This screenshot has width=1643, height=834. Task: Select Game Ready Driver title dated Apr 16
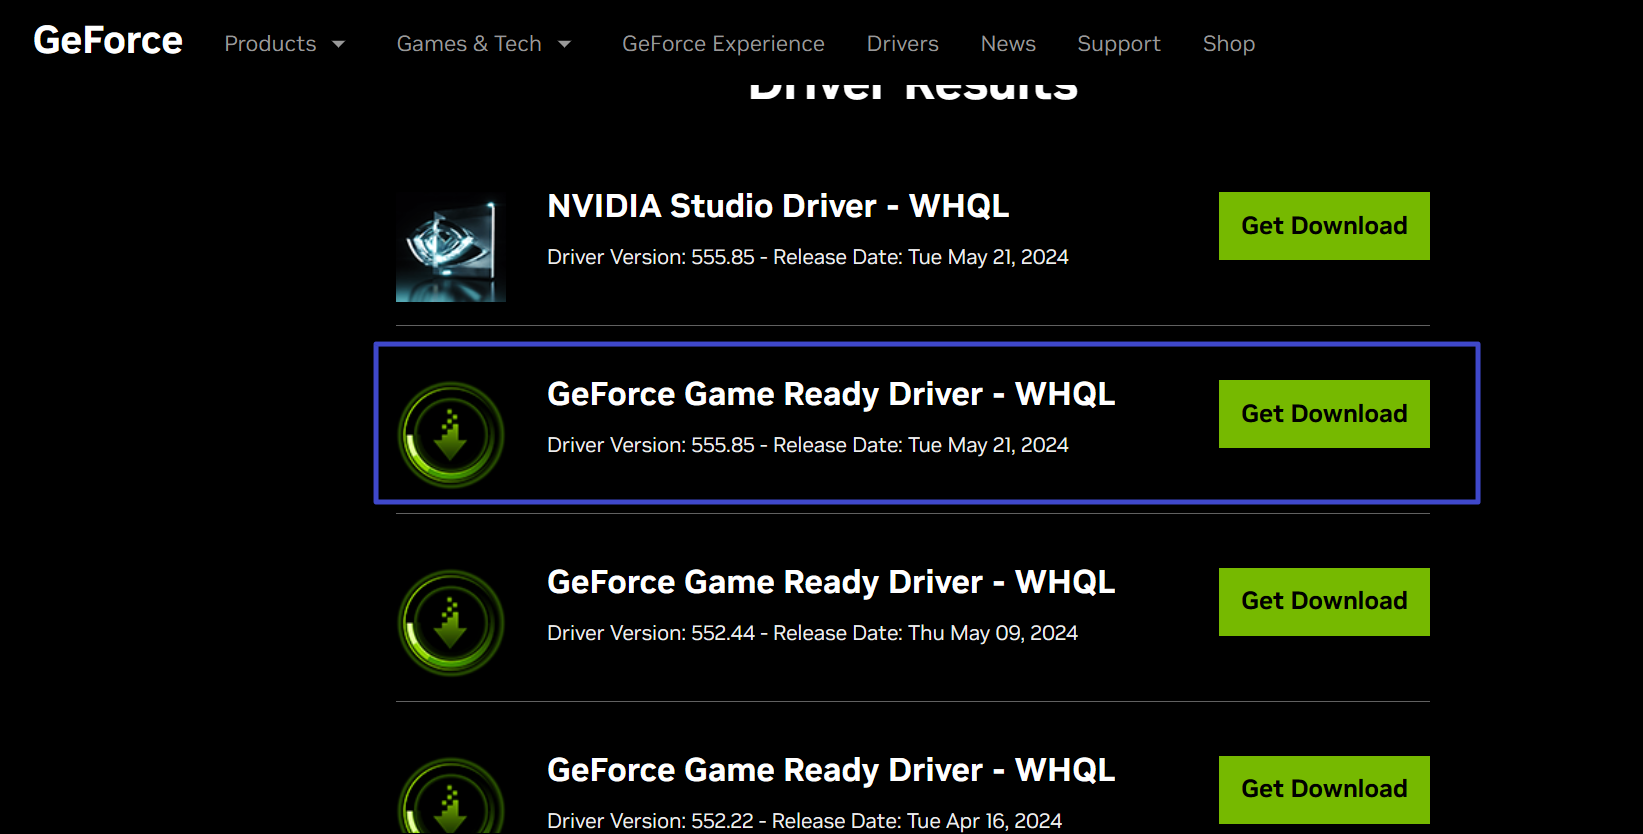coord(830,770)
